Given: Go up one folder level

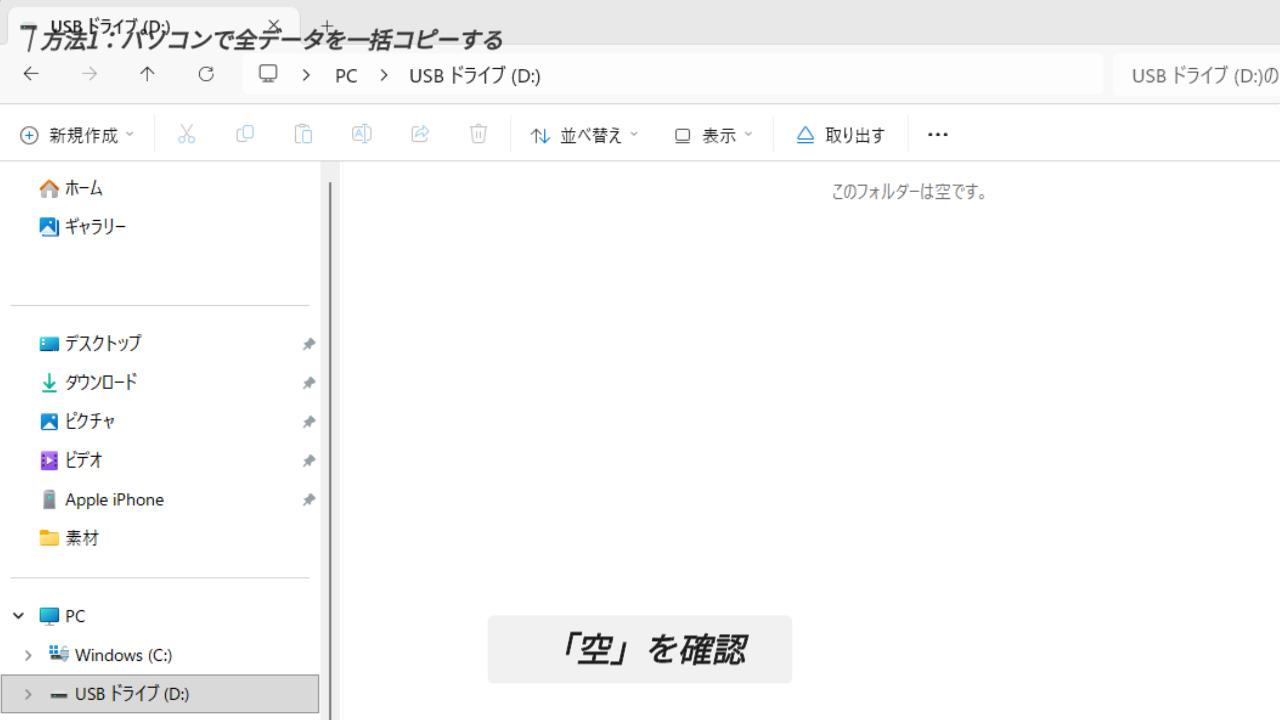Looking at the screenshot, I should 147,75.
